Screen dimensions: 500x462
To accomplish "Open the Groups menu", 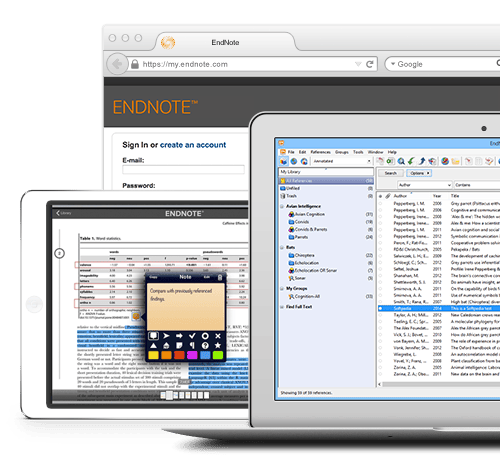I will pyautogui.click(x=342, y=152).
